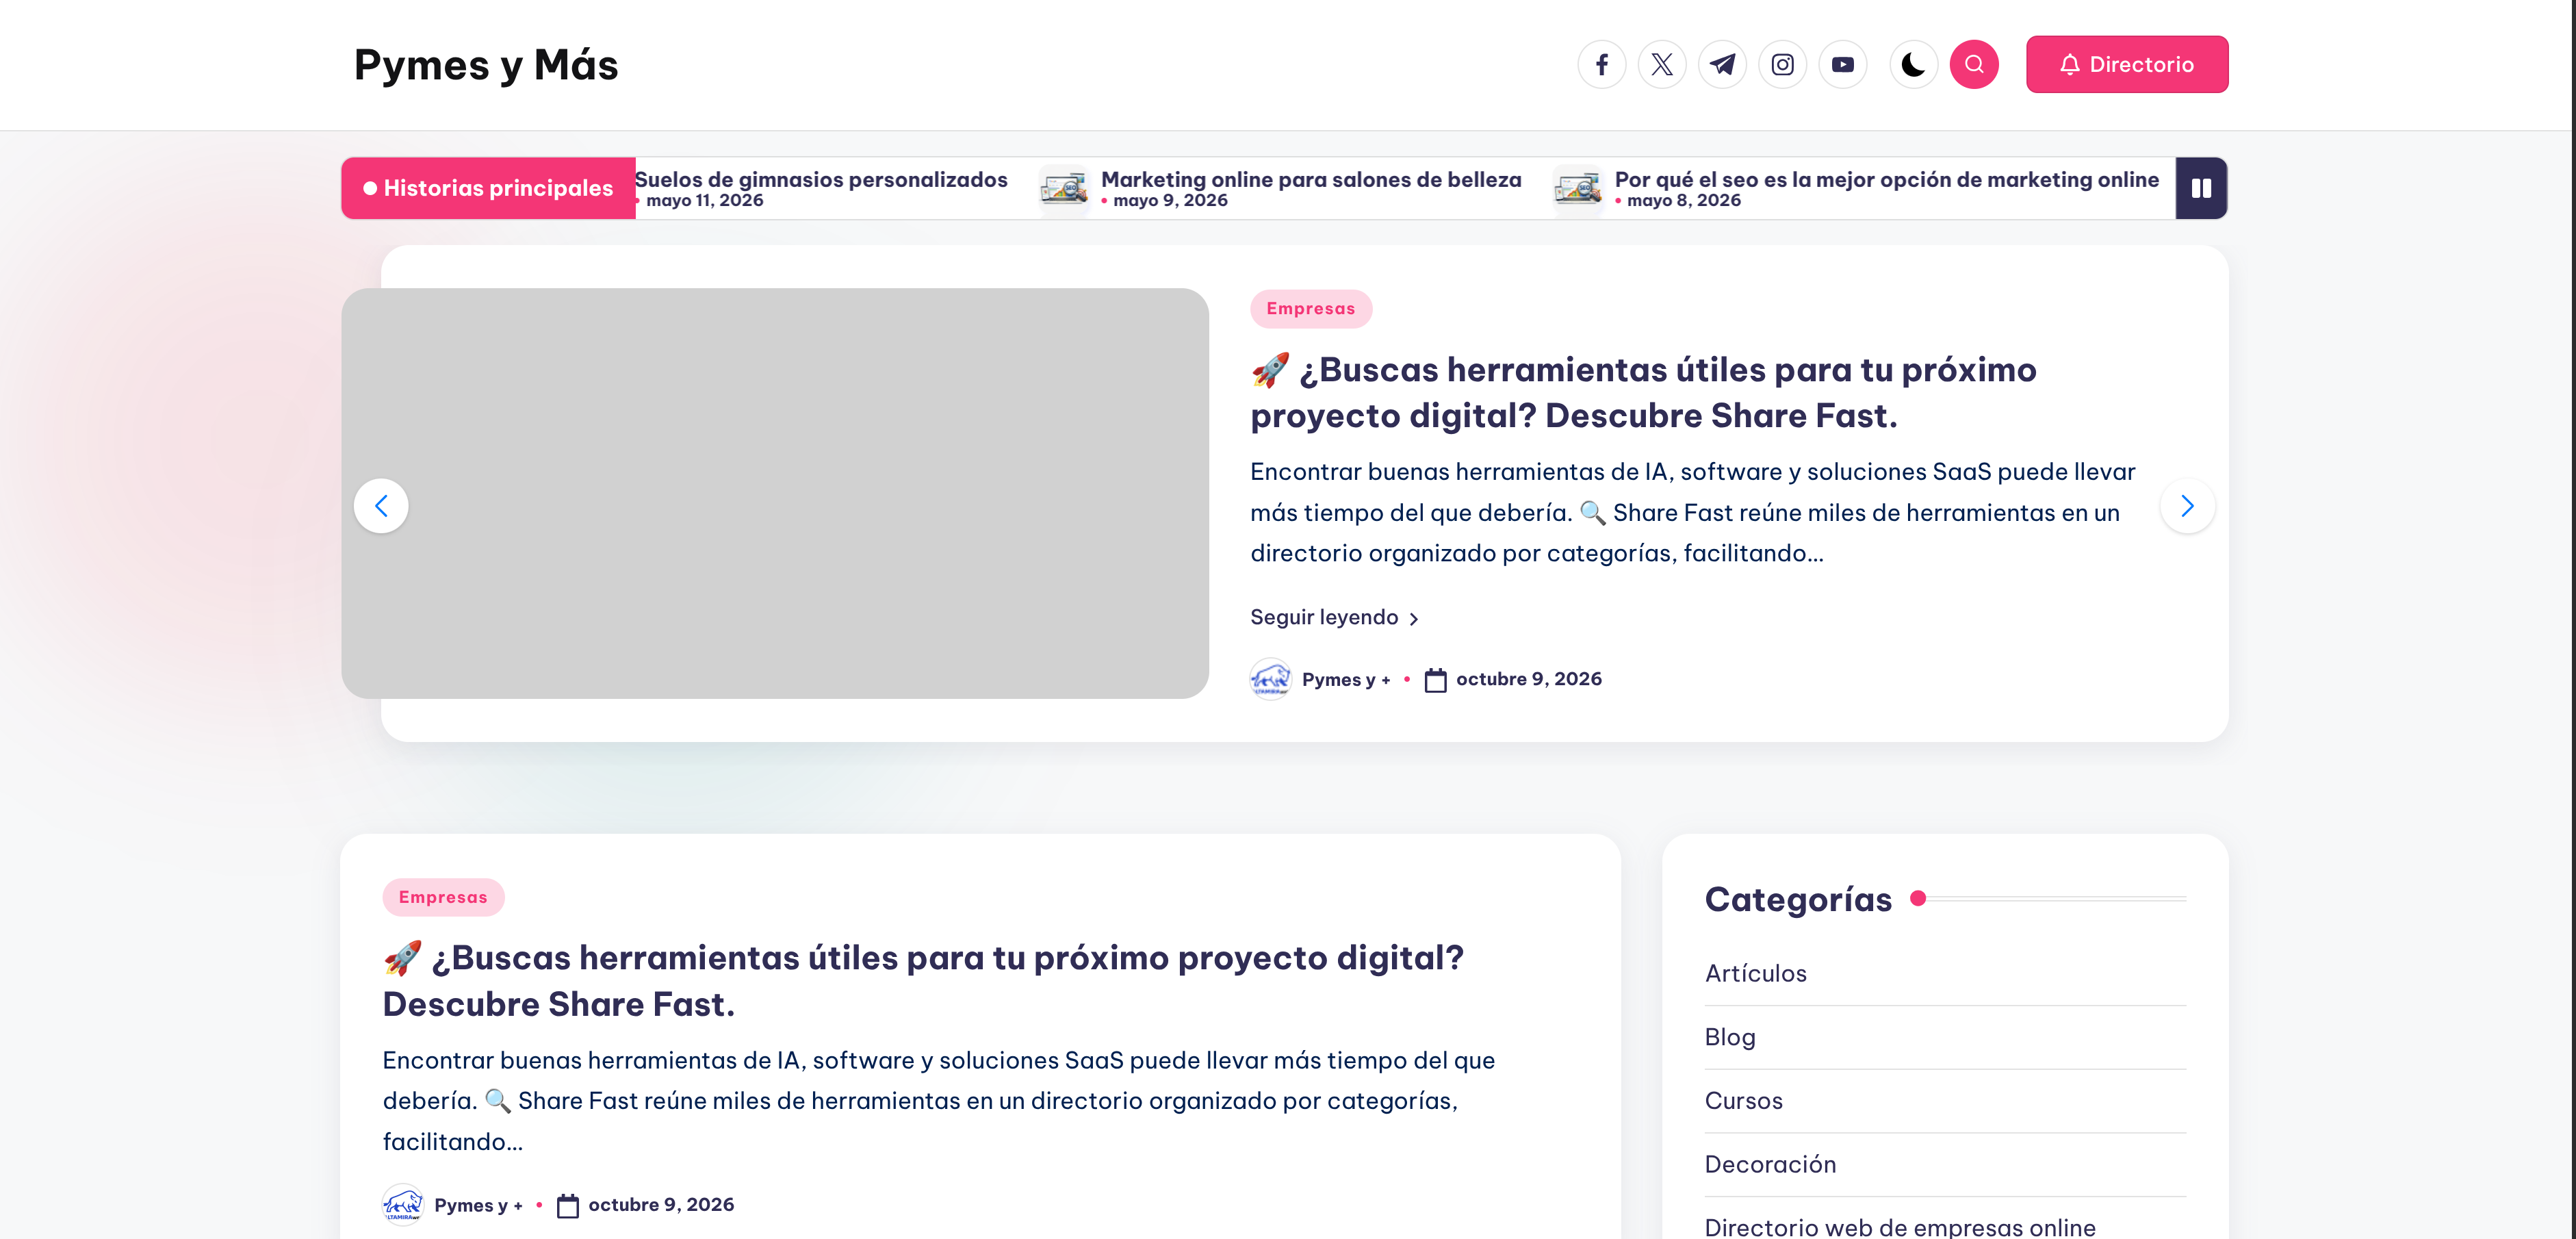Go to previous slide with left arrow
The image size is (2576, 1239).
point(381,506)
